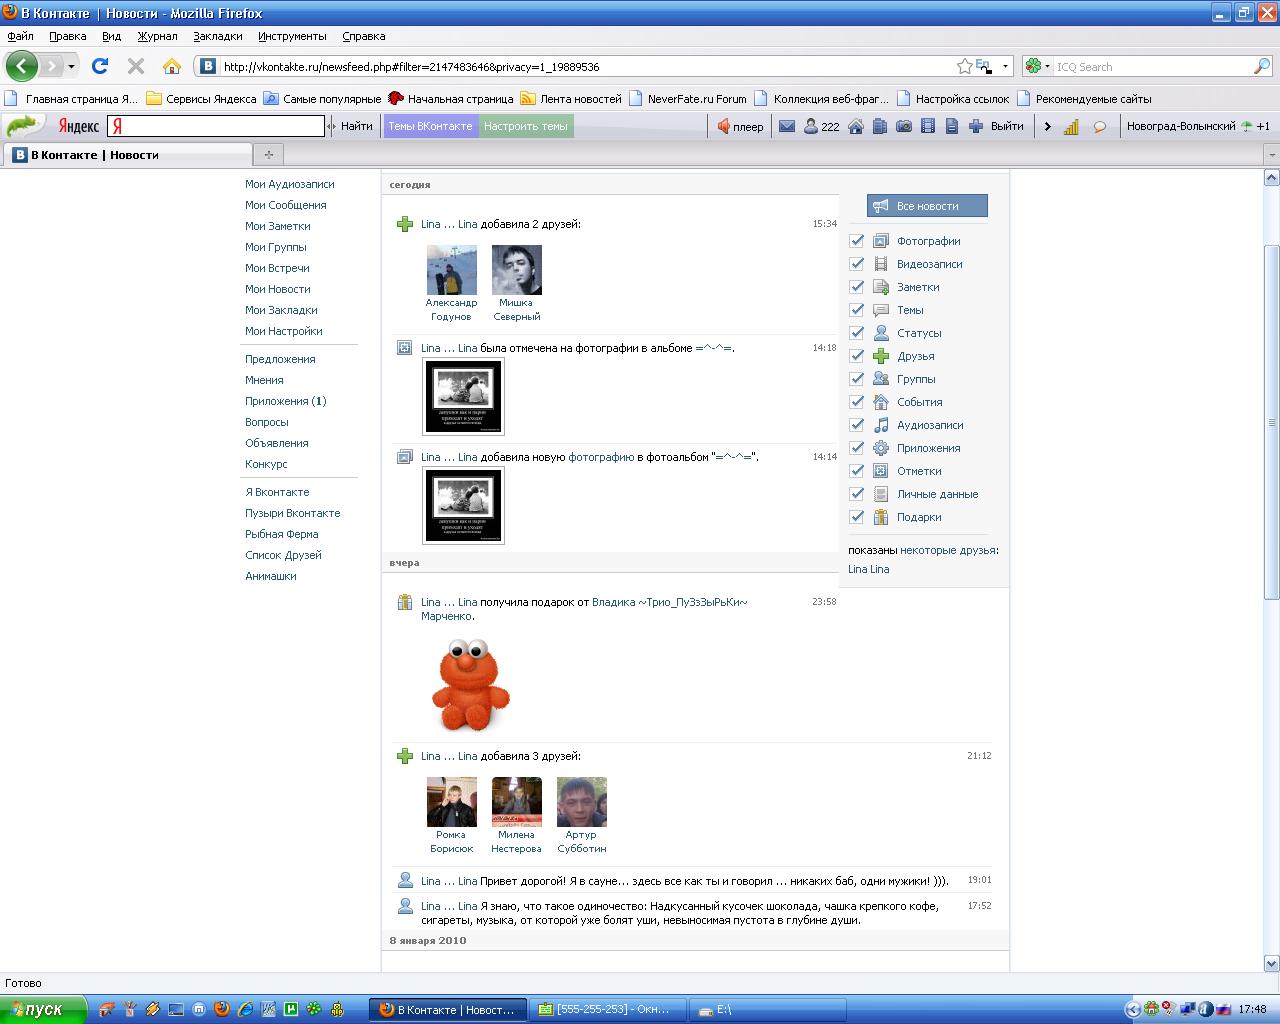Screen dimensions: 1280x1024
Task: Open Мои Сообщения sidebar link
Action: [286, 205]
